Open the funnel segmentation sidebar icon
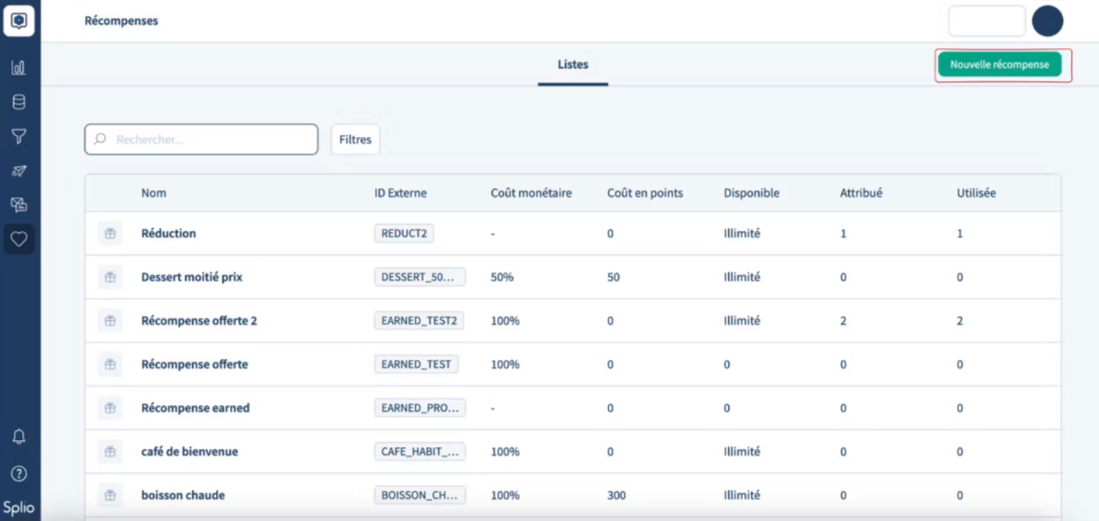Screen dimensions: 1099x521 pos(19,136)
